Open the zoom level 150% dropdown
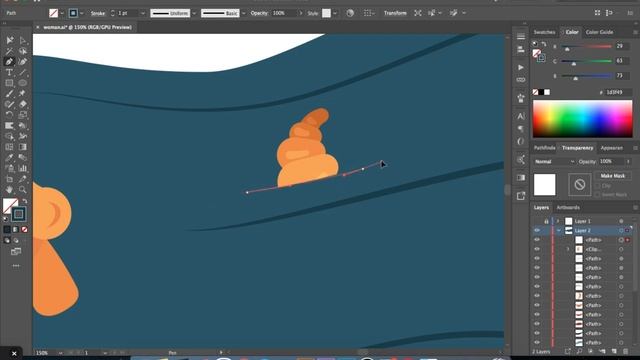 click(60, 353)
